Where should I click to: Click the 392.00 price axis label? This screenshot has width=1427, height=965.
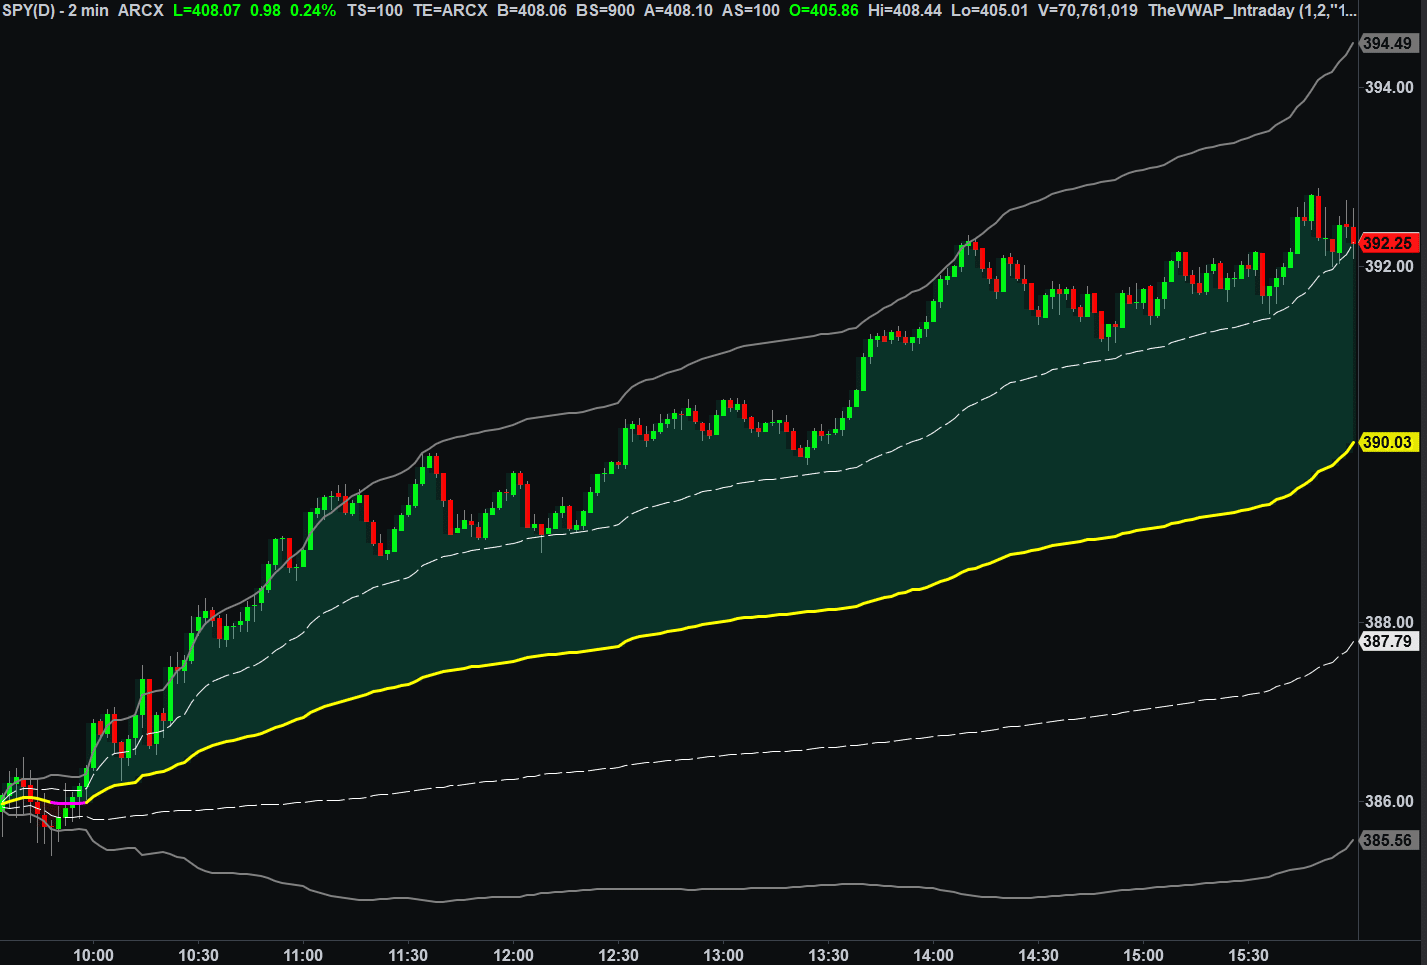tap(1389, 266)
